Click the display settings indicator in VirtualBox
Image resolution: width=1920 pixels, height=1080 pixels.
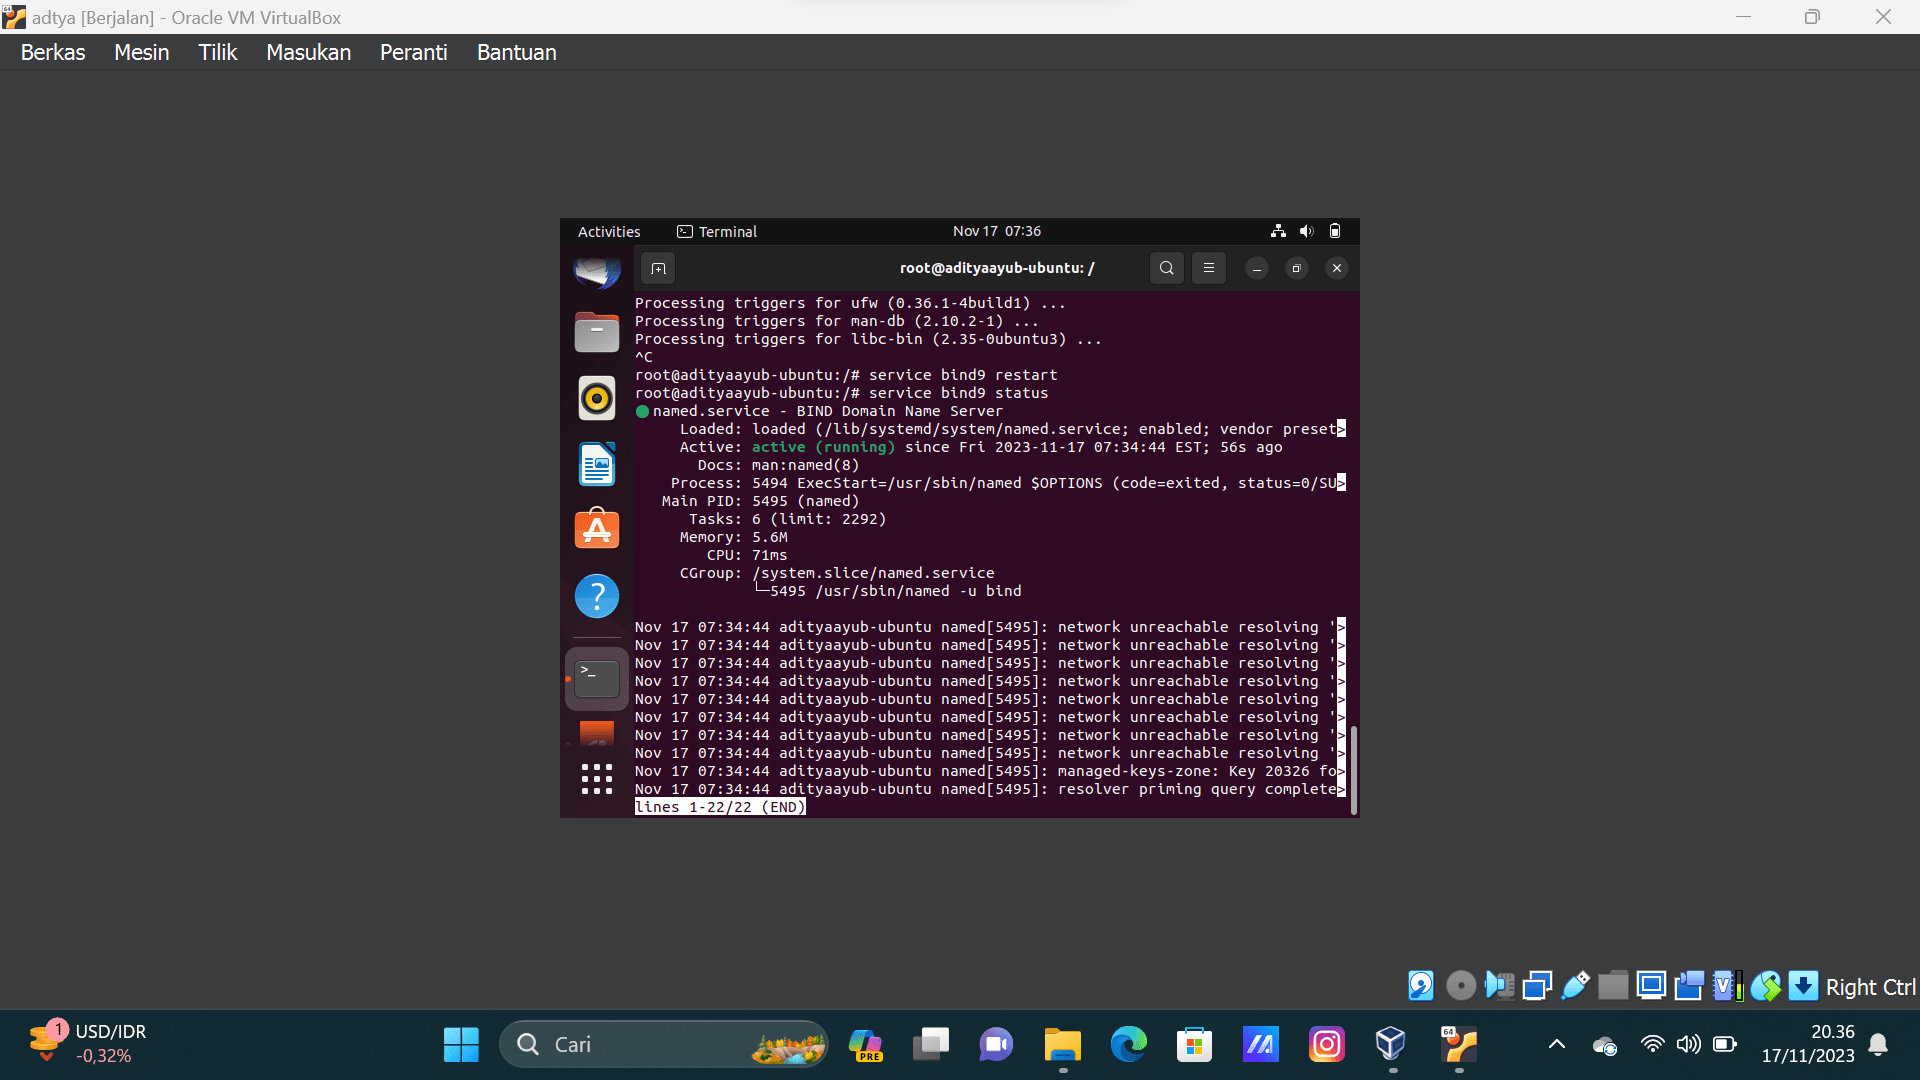click(1651, 986)
